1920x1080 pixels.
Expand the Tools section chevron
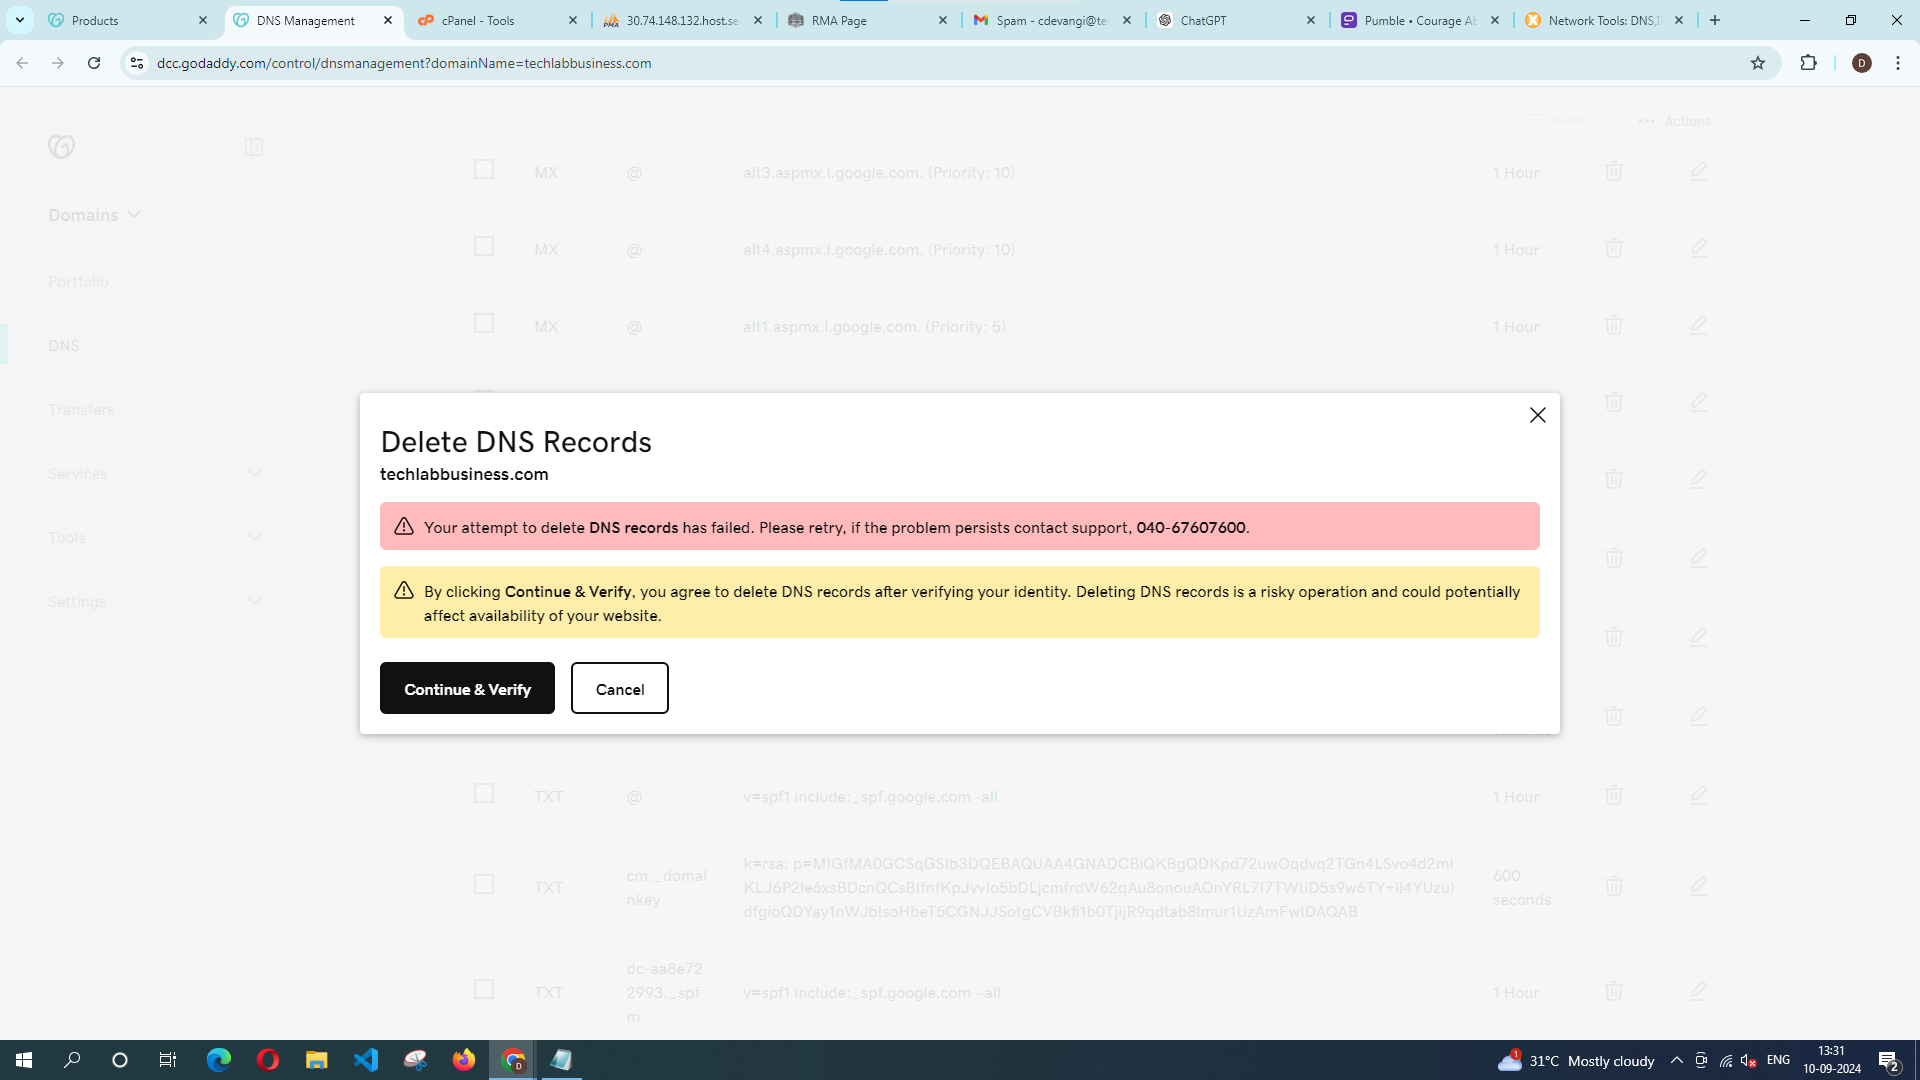click(x=254, y=537)
